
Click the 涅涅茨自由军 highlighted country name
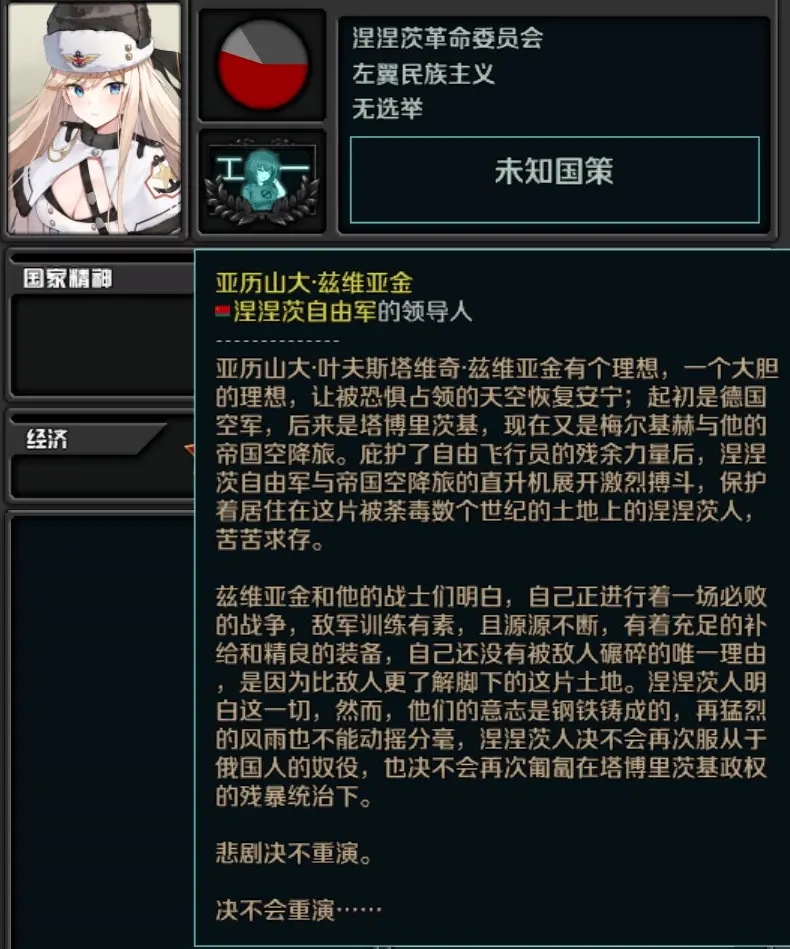[305, 312]
